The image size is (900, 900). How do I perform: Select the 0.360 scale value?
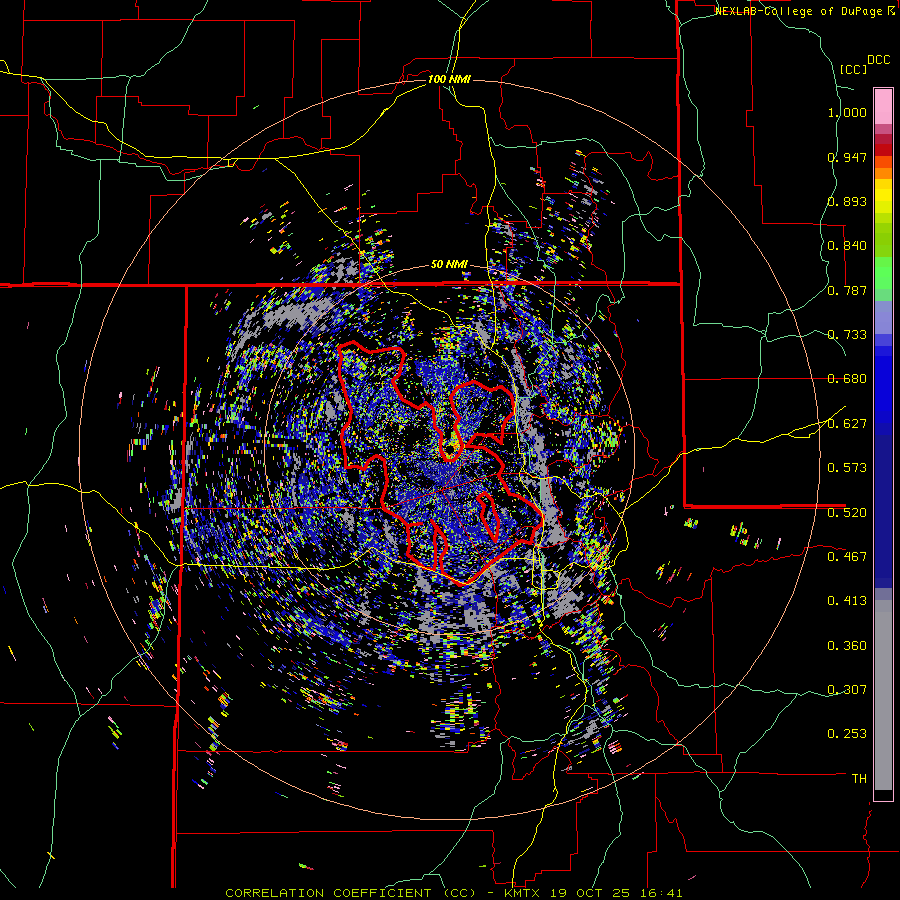click(847, 646)
